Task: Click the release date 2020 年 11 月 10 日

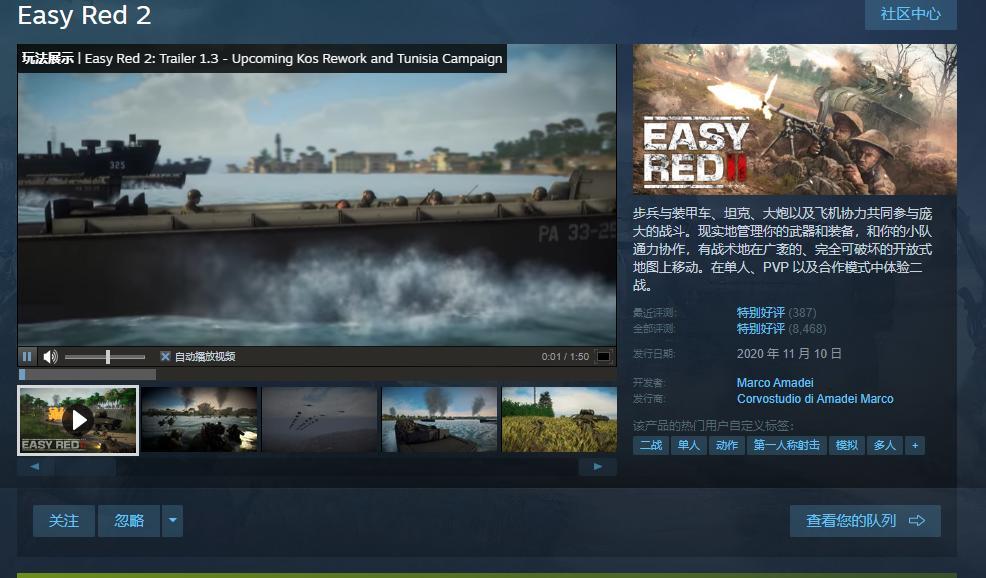Action: click(x=789, y=353)
